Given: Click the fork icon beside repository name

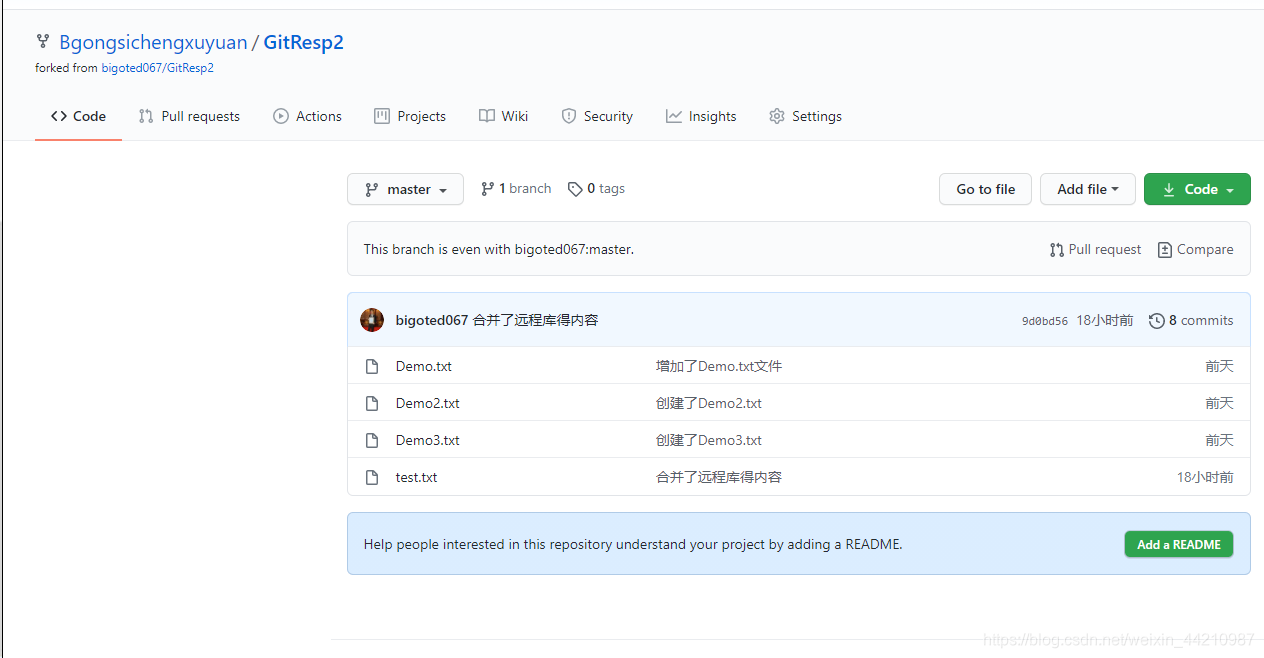Looking at the screenshot, I should pos(43,42).
